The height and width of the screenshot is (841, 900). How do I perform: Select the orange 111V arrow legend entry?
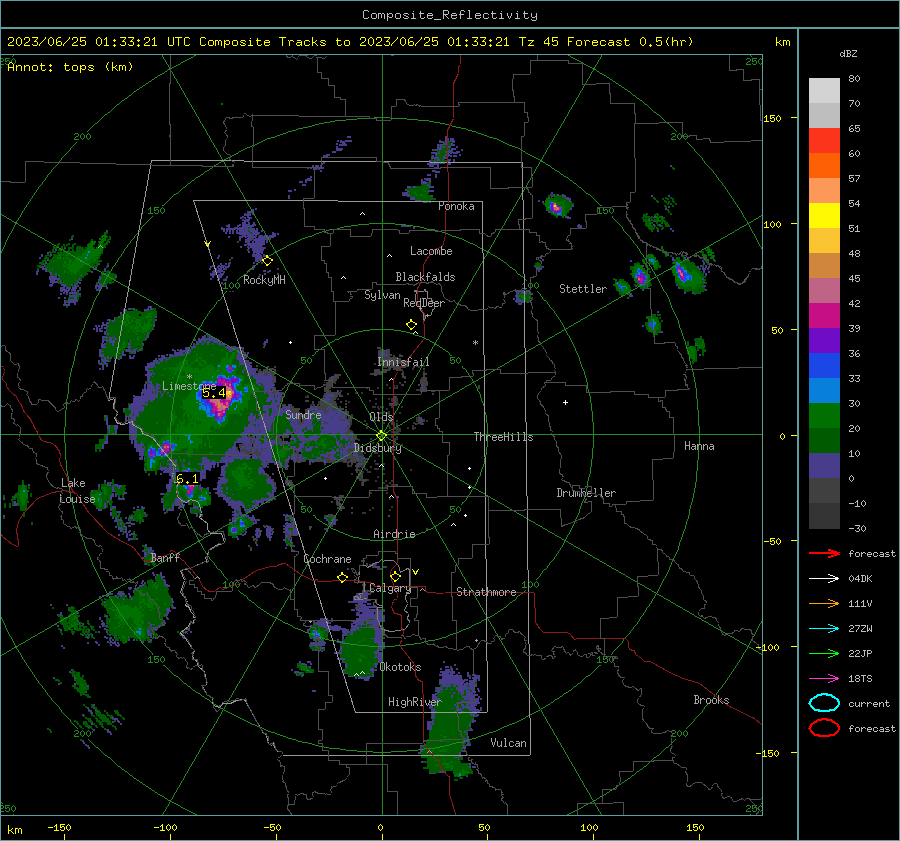[x=824, y=603]
